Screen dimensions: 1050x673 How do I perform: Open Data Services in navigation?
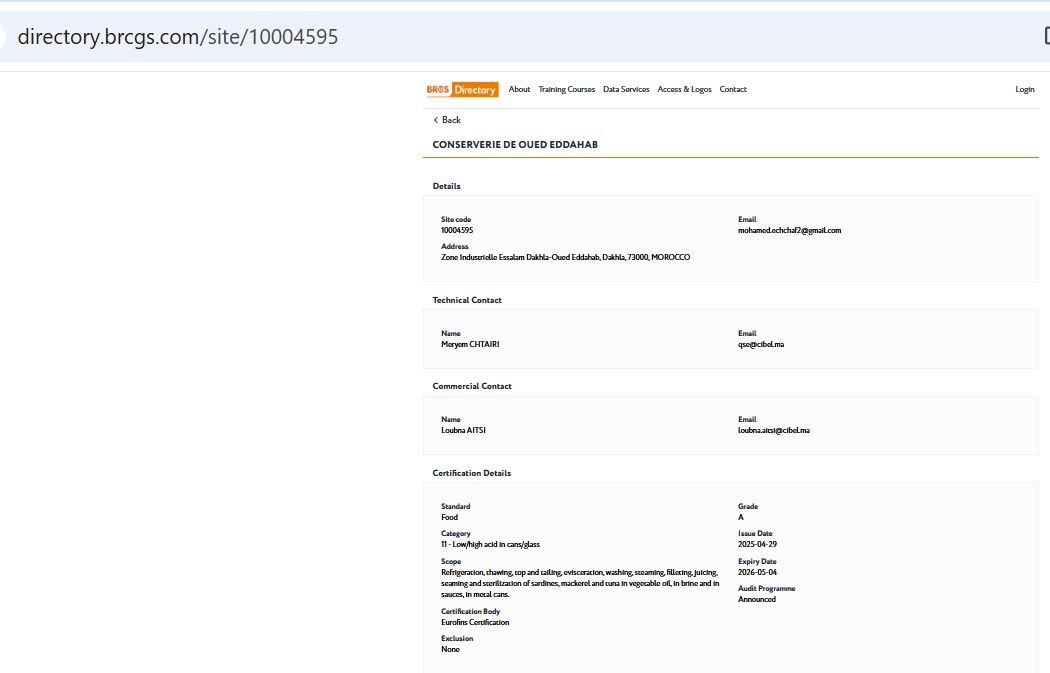point(626,90)
